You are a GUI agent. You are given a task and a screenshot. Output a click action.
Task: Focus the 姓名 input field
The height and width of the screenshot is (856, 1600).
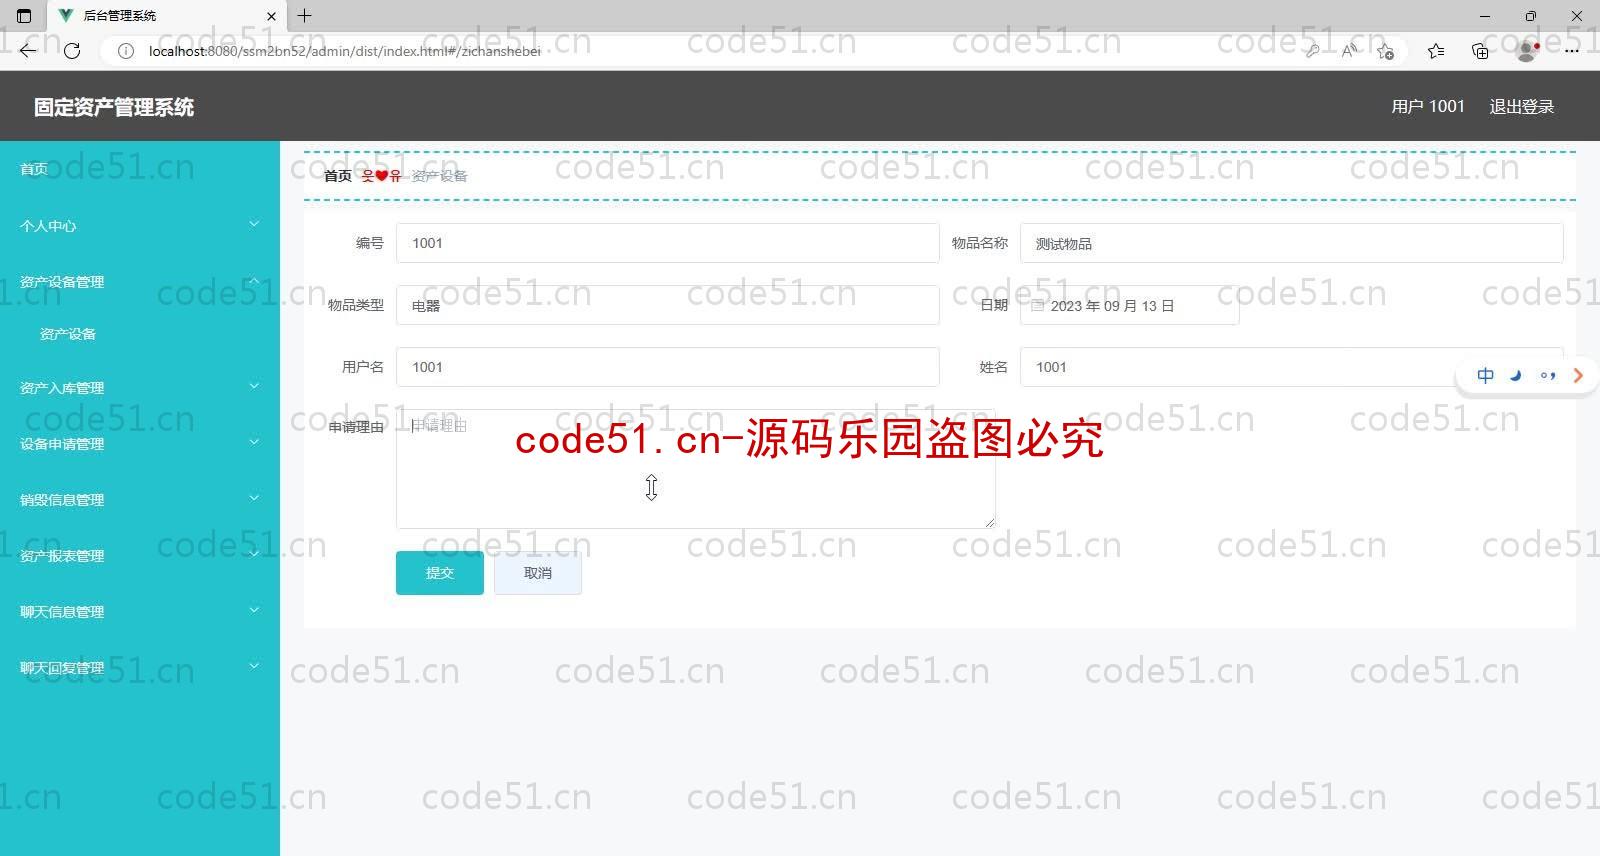1291,367
